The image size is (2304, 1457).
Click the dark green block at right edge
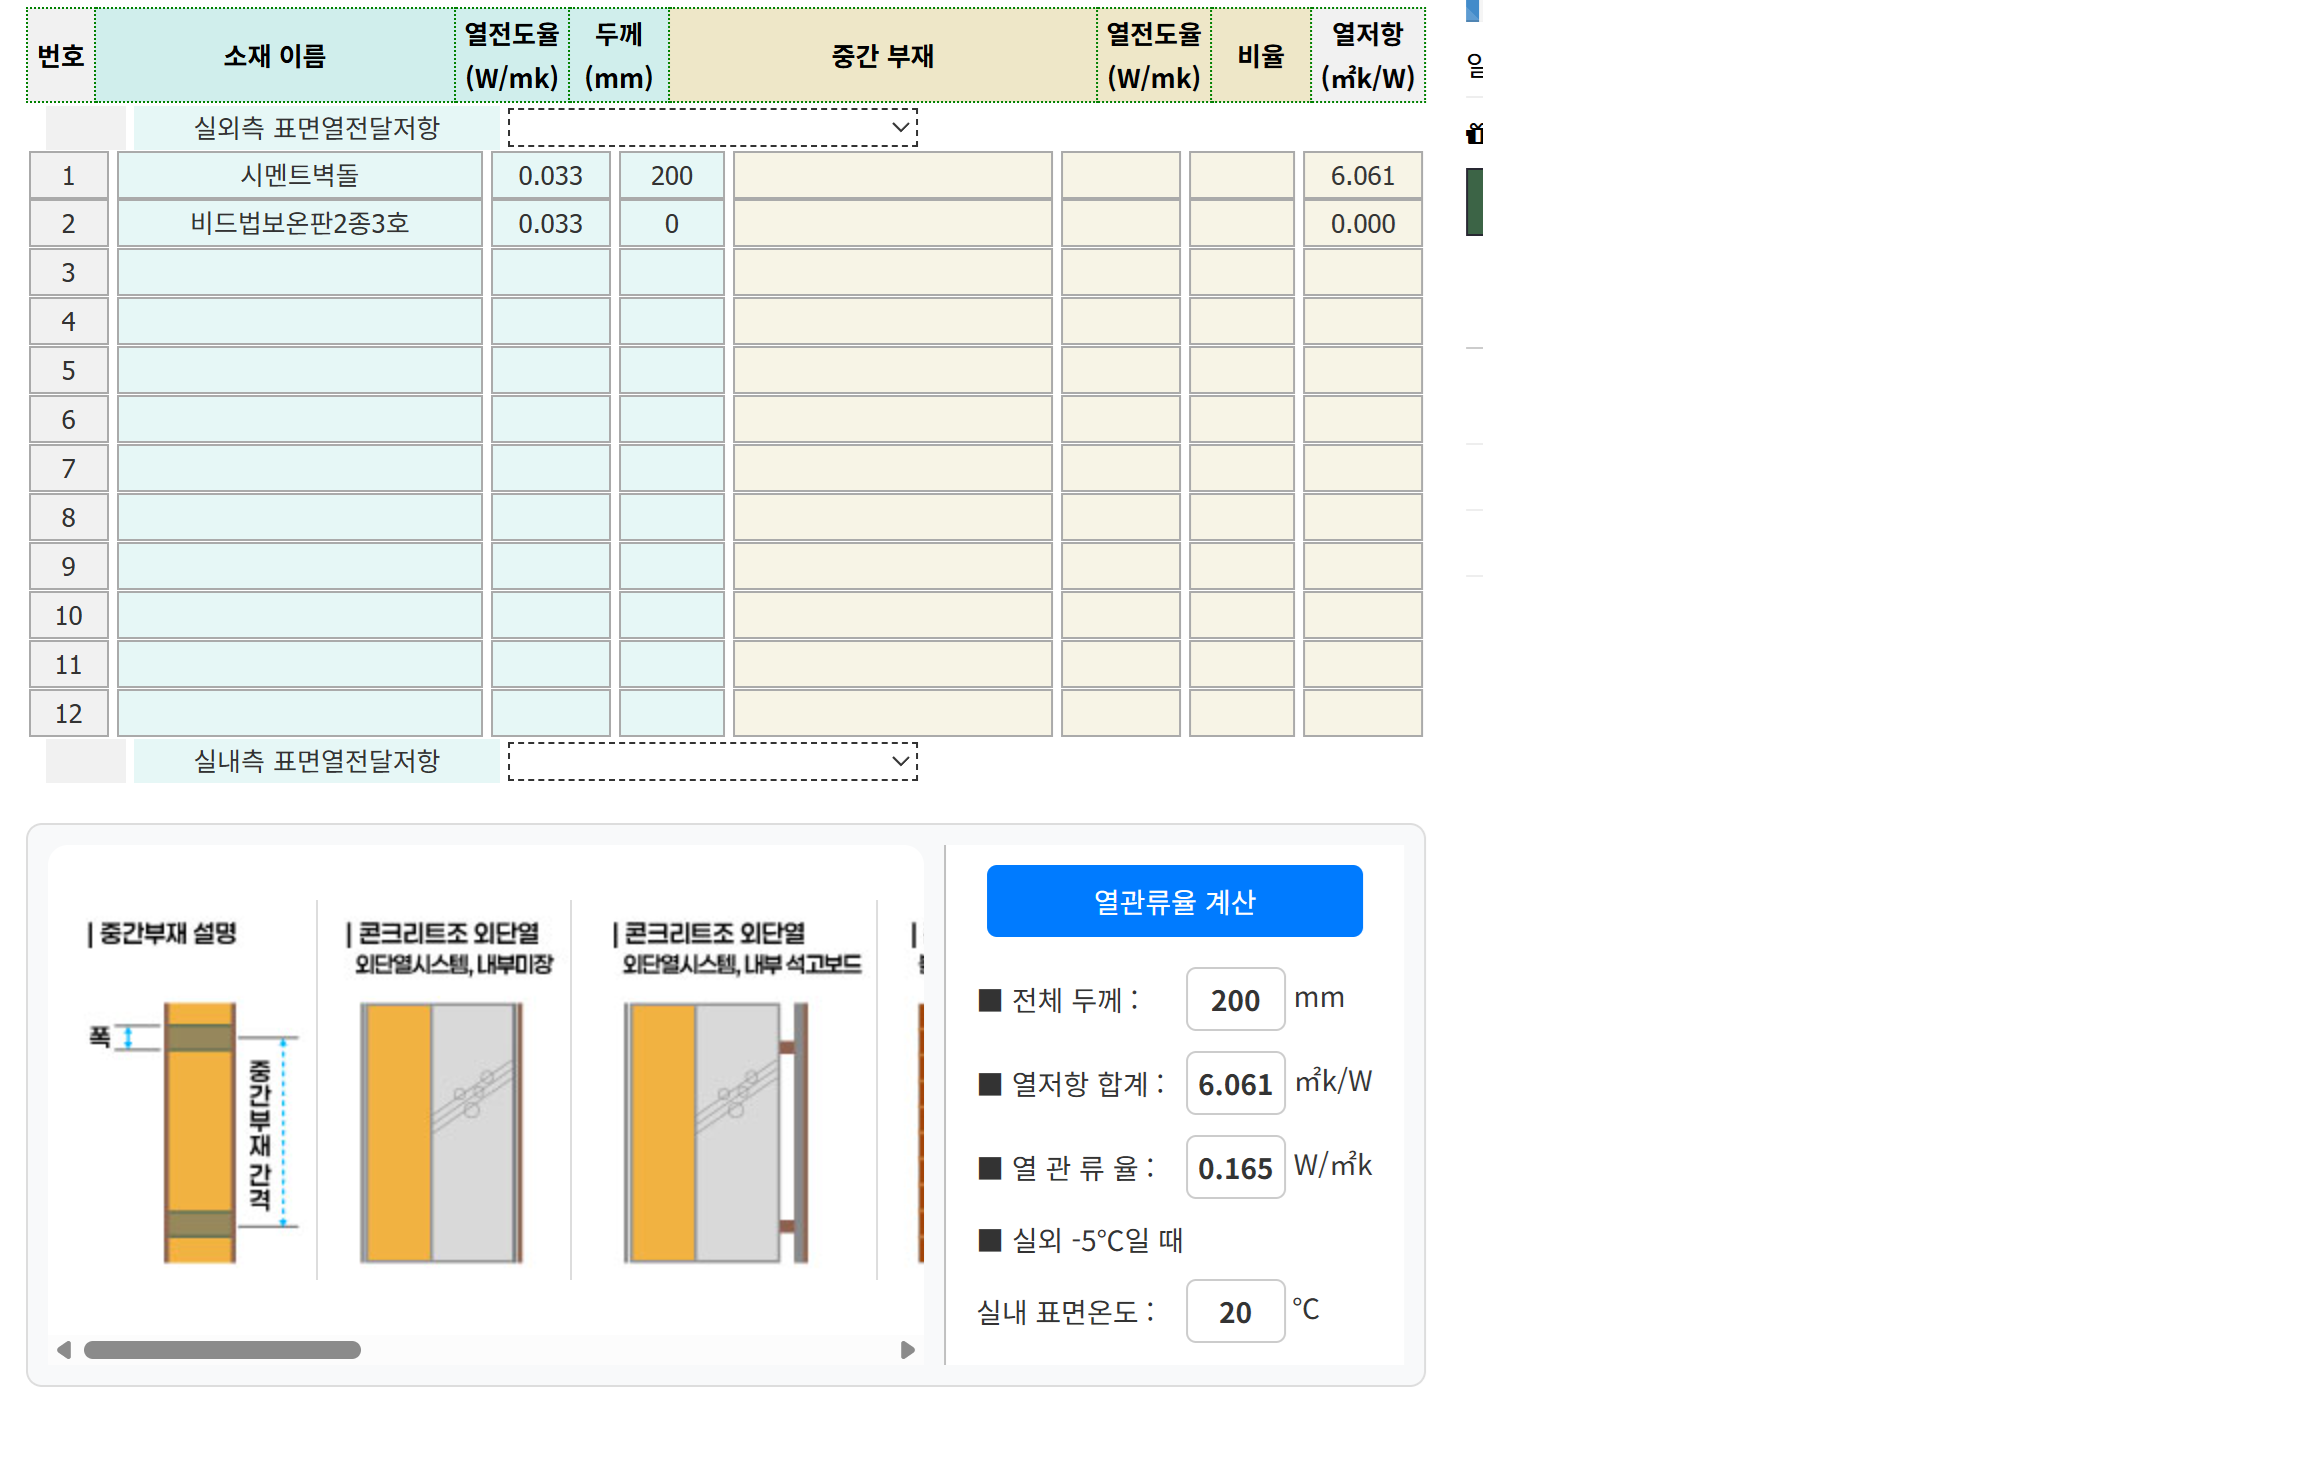(x=1474, y=202)
